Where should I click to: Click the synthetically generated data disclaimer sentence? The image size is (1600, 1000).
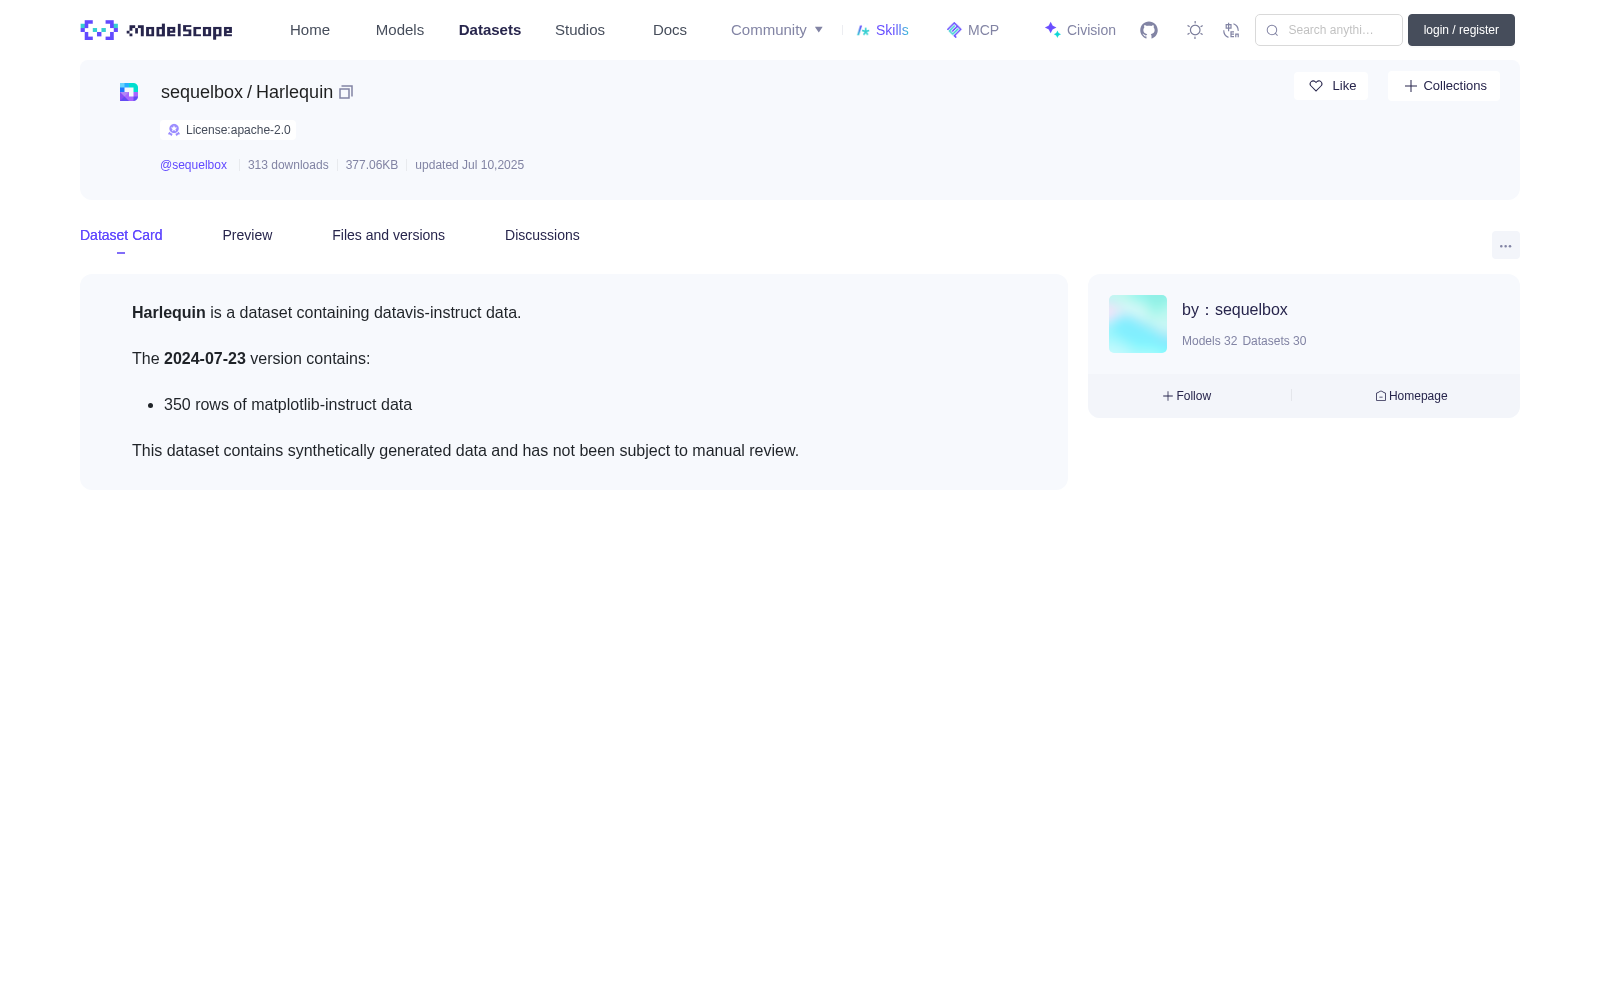coord(465,451)
